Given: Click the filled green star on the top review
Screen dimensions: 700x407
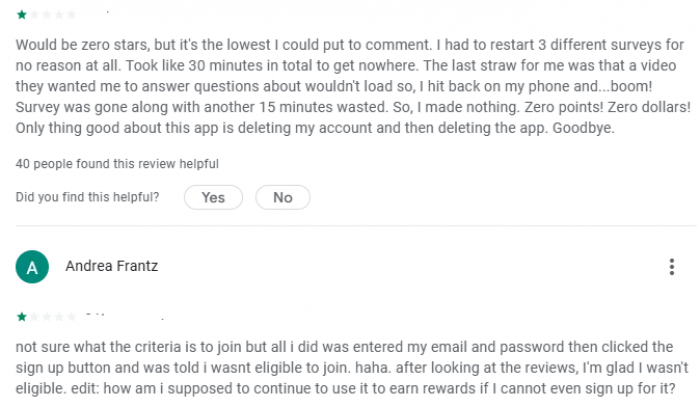Looking at the screenshot, I should tap(21, 15).
